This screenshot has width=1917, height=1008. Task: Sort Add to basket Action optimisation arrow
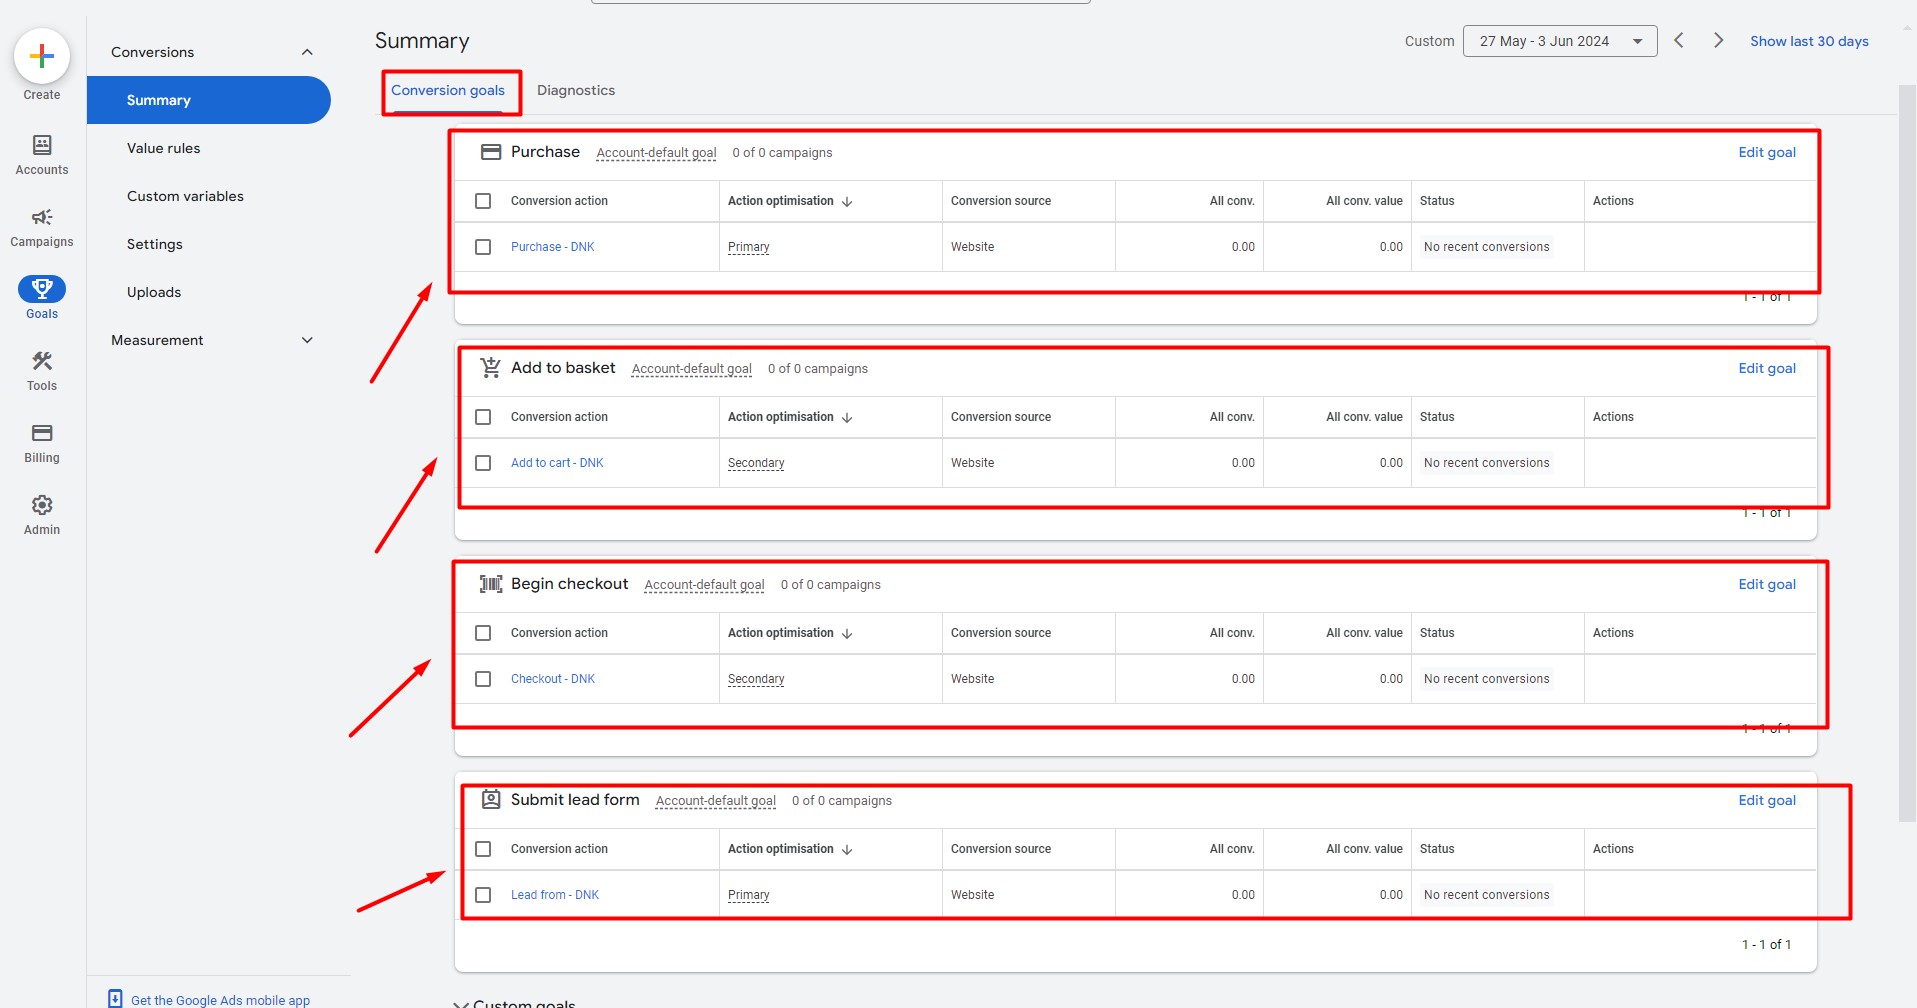coord(847,417)
